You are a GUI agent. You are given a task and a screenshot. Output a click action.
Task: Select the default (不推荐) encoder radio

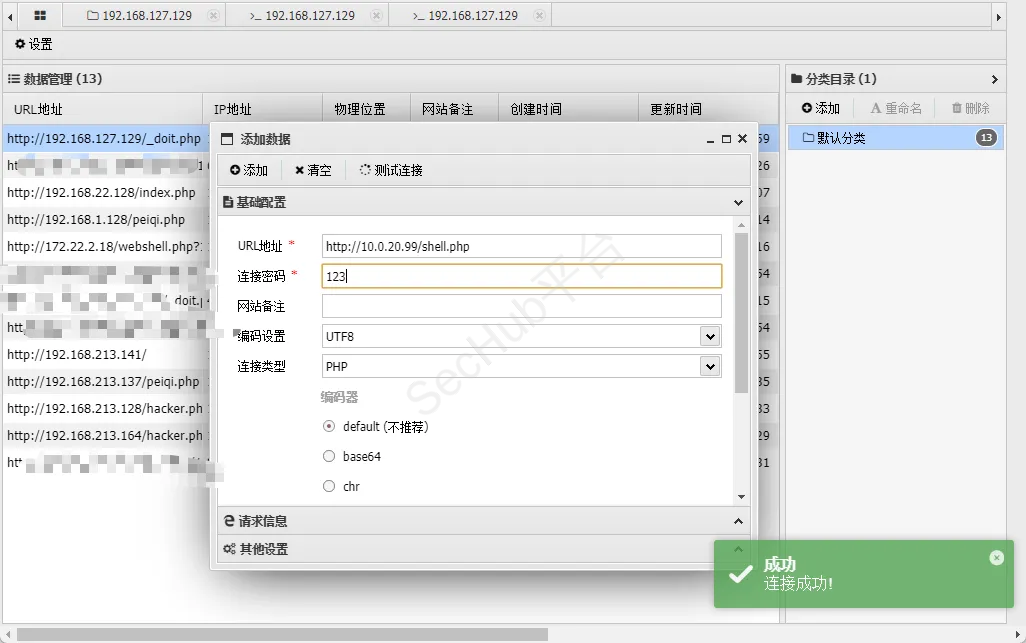coord(329,426)
